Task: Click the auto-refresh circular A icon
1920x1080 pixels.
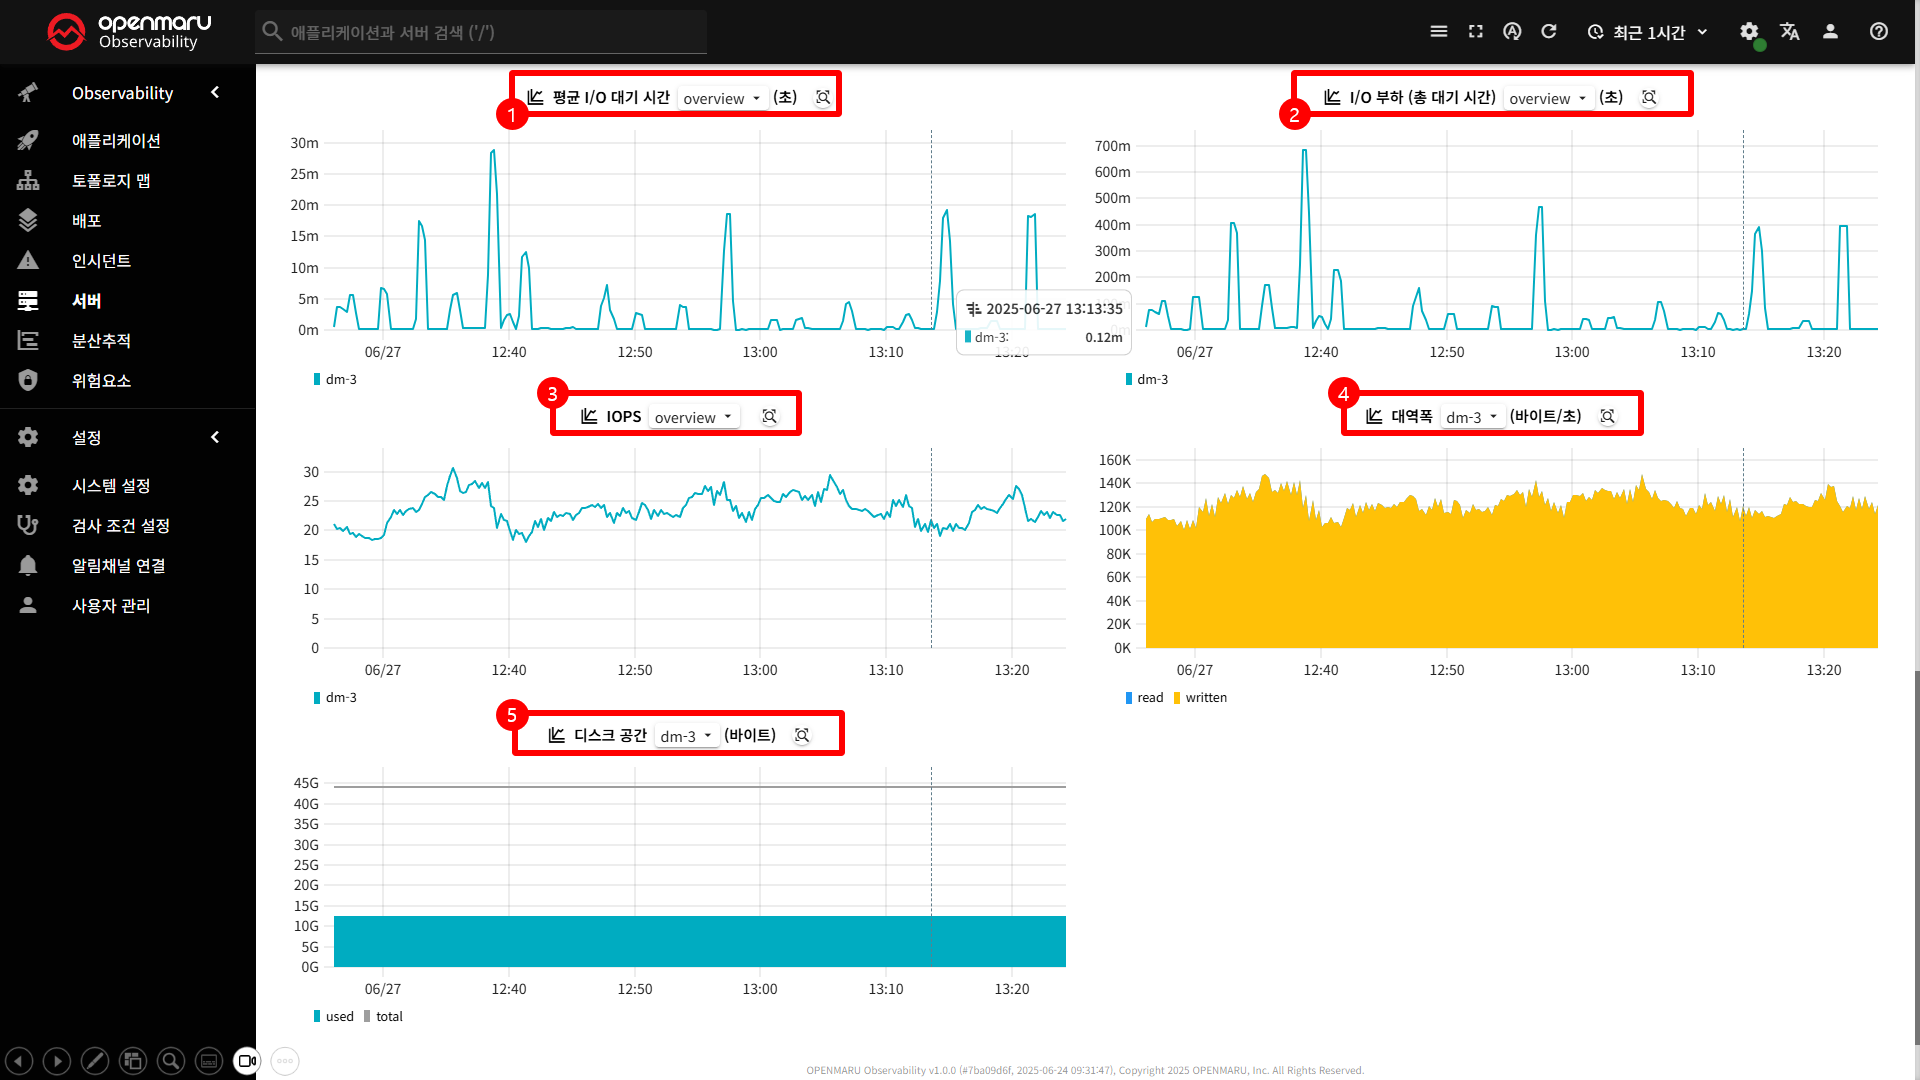Action: tap(1512, 32)
